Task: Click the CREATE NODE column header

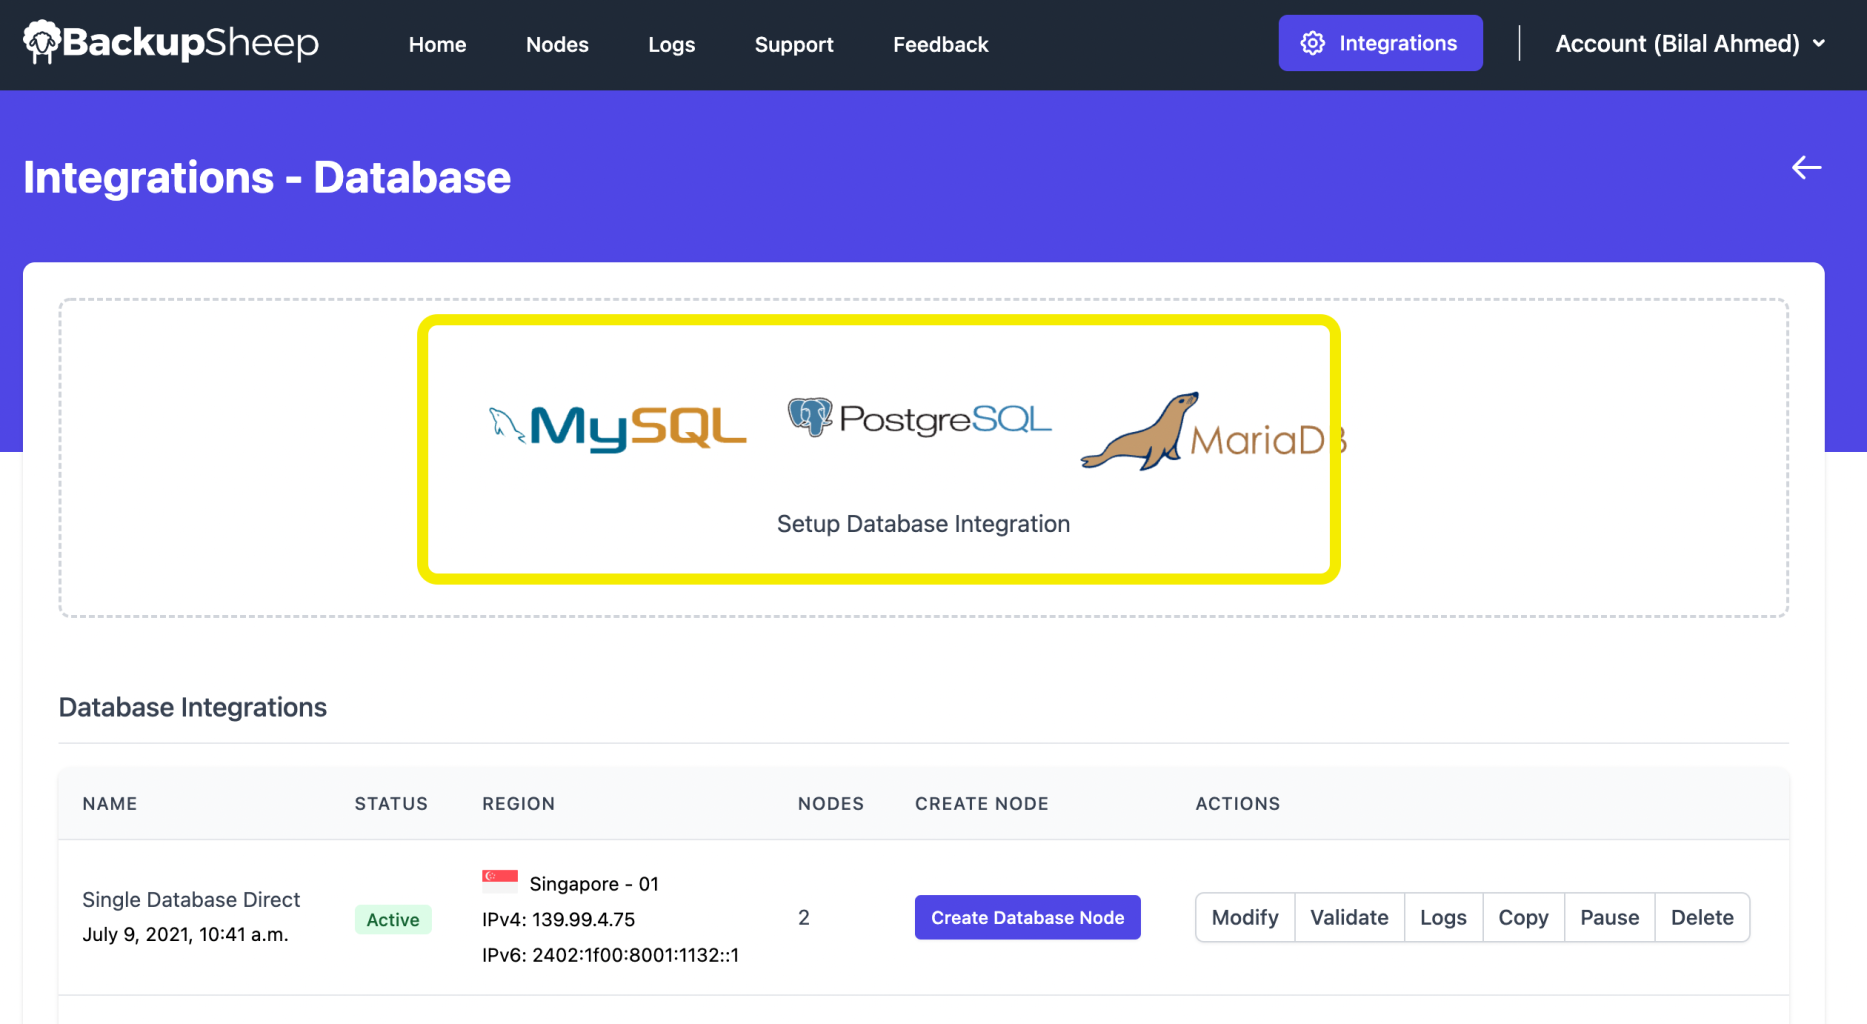Action: point(982,803)
